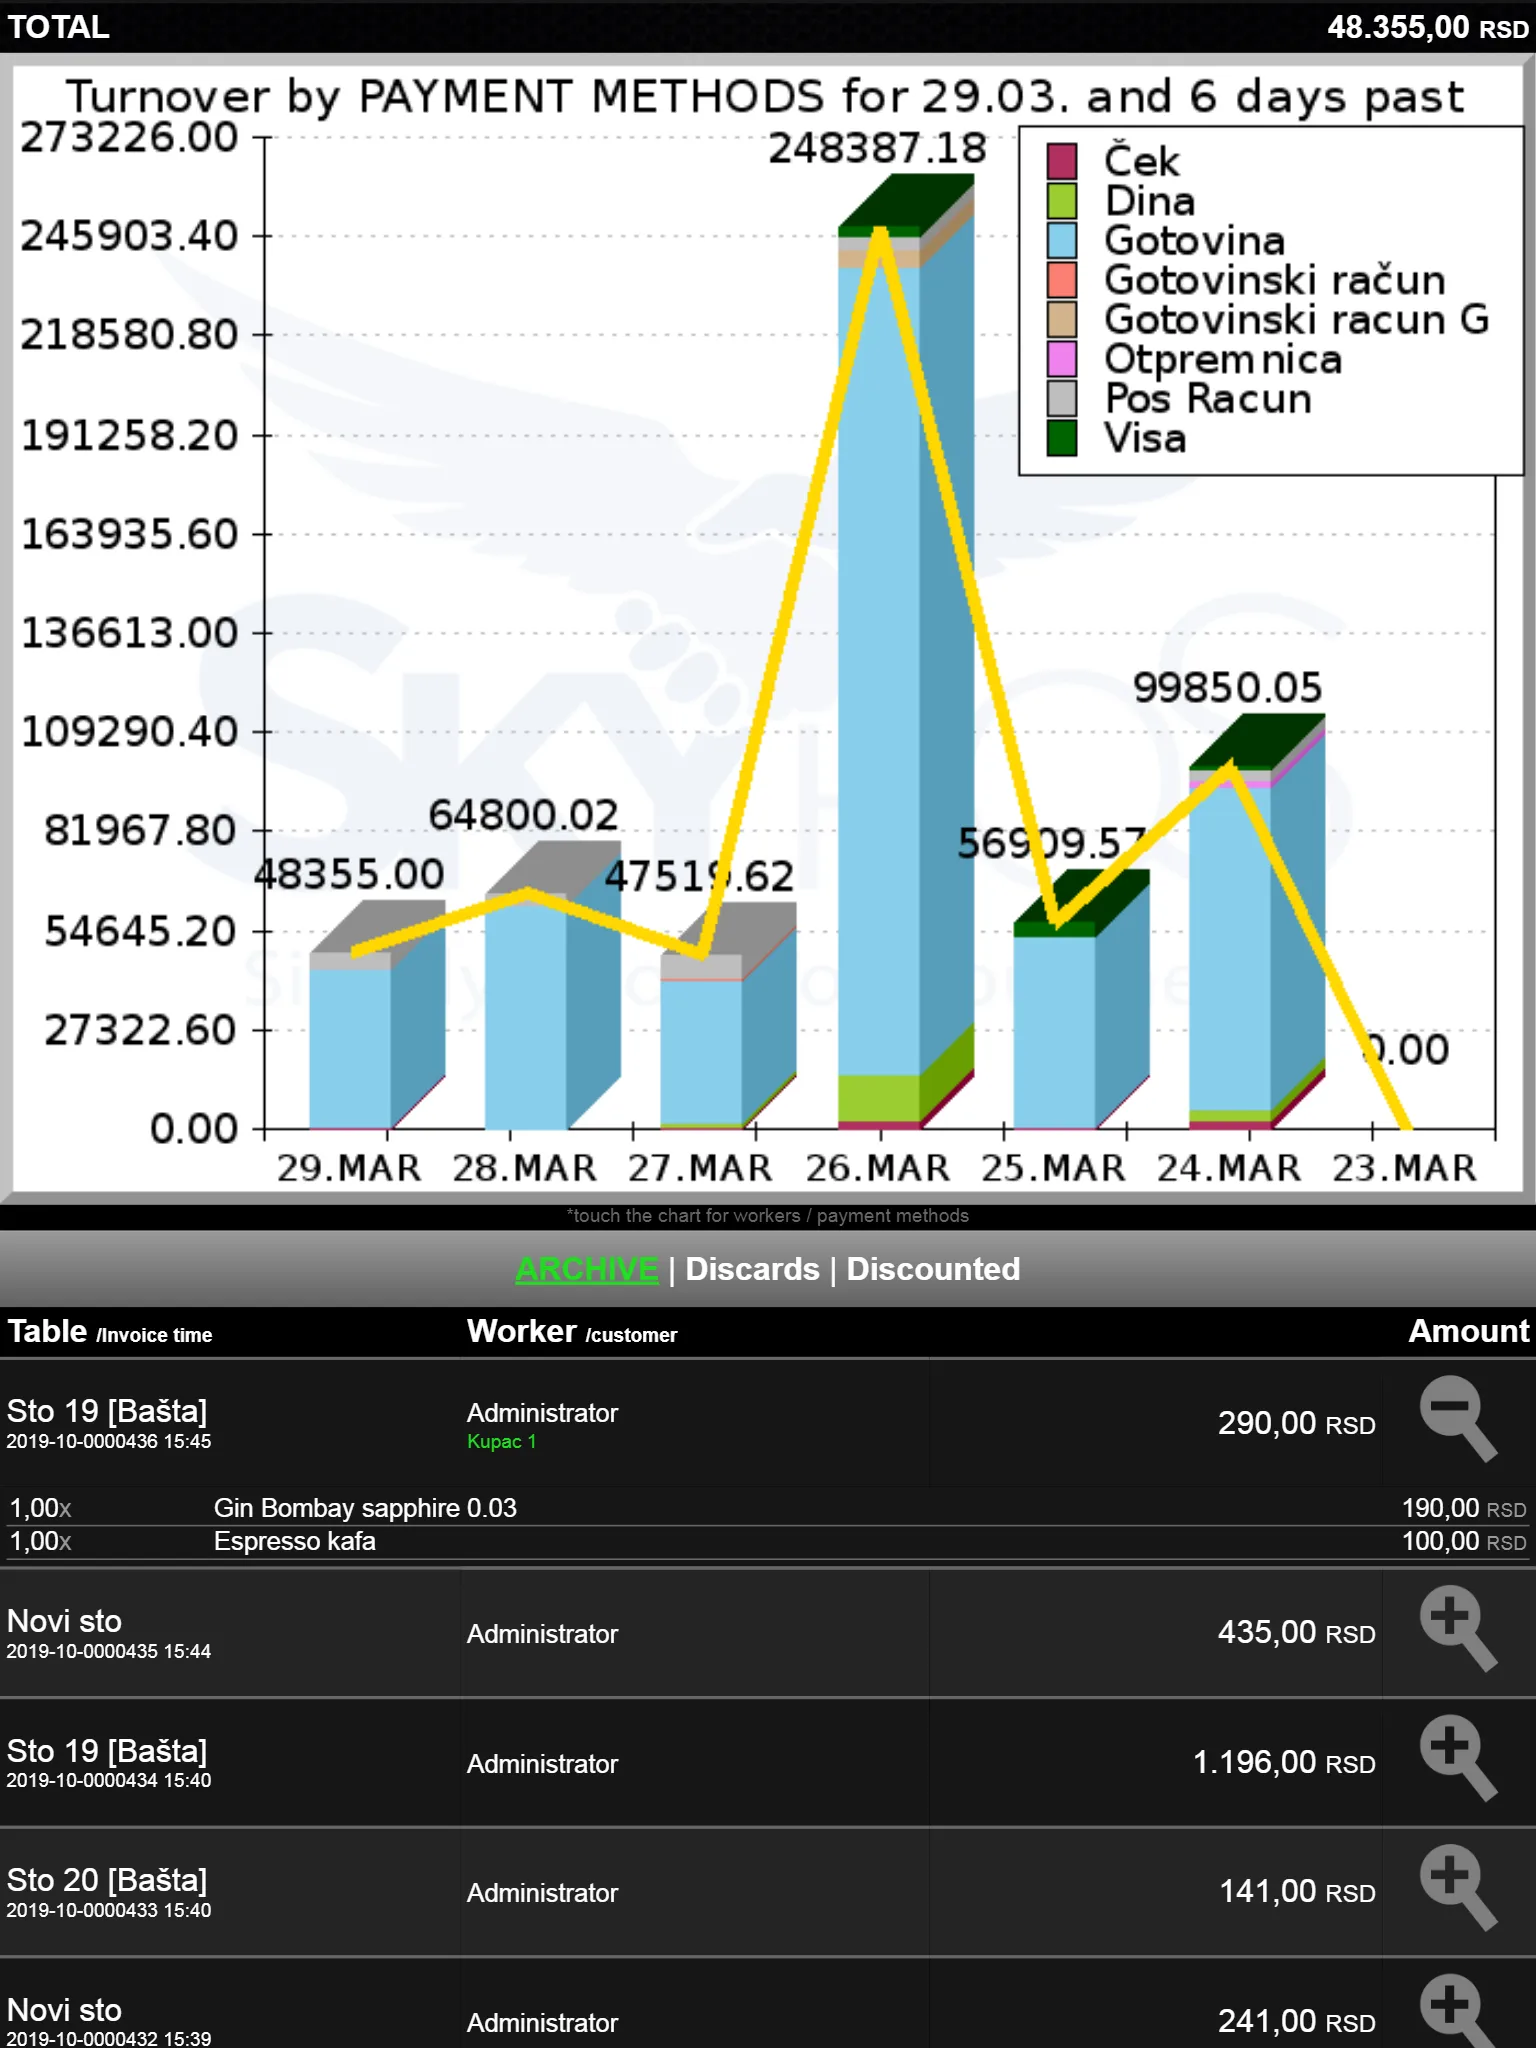Screen dimensions: 1536x2048
Task: Expand invoice 433 details with the magnifier
Action: [x=1458, y=1887]
